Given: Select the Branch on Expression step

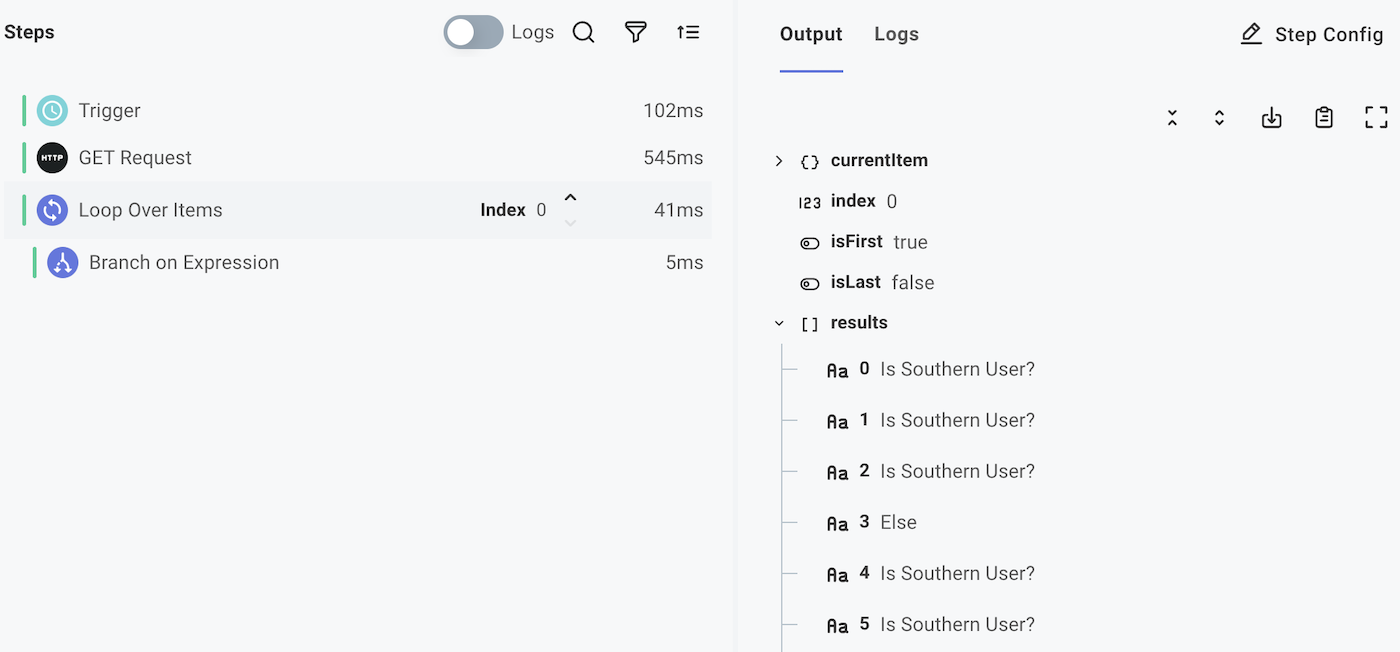Looking at the screenshot, I should (183, 261).
